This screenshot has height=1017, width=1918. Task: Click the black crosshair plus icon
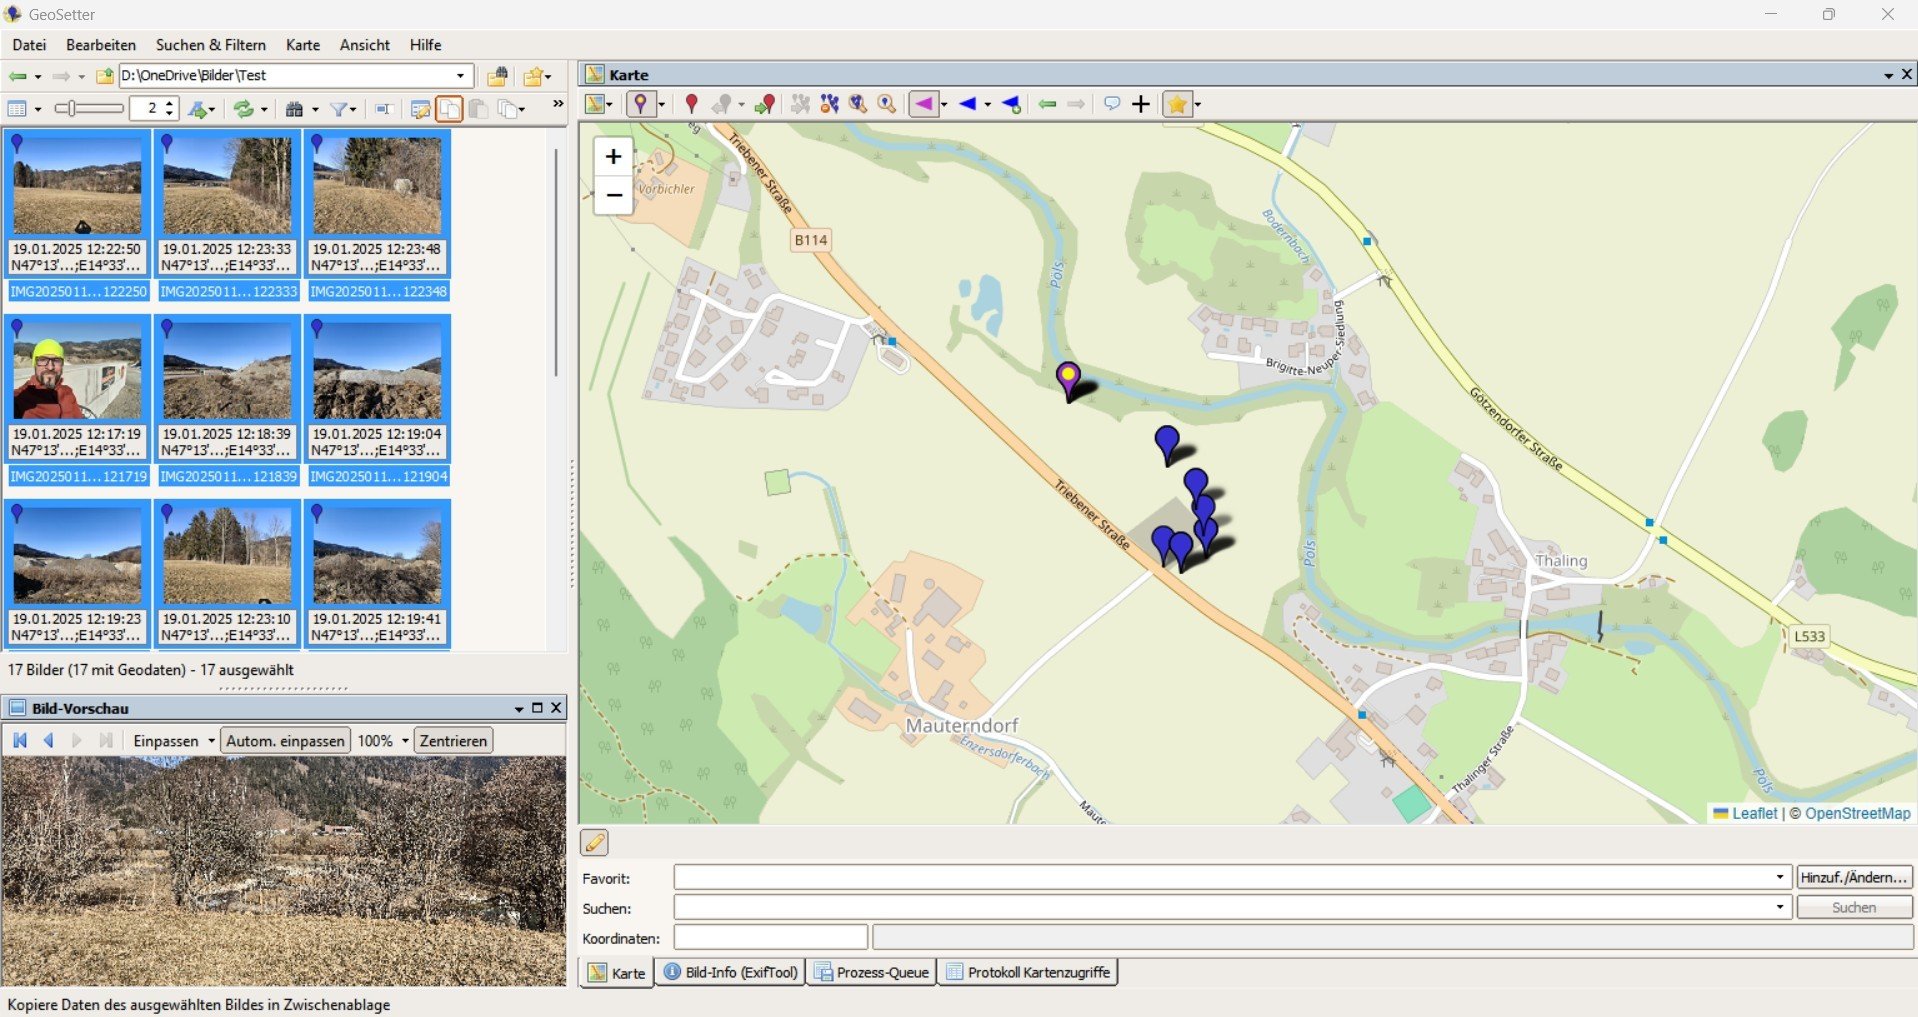pos(1141,104)
